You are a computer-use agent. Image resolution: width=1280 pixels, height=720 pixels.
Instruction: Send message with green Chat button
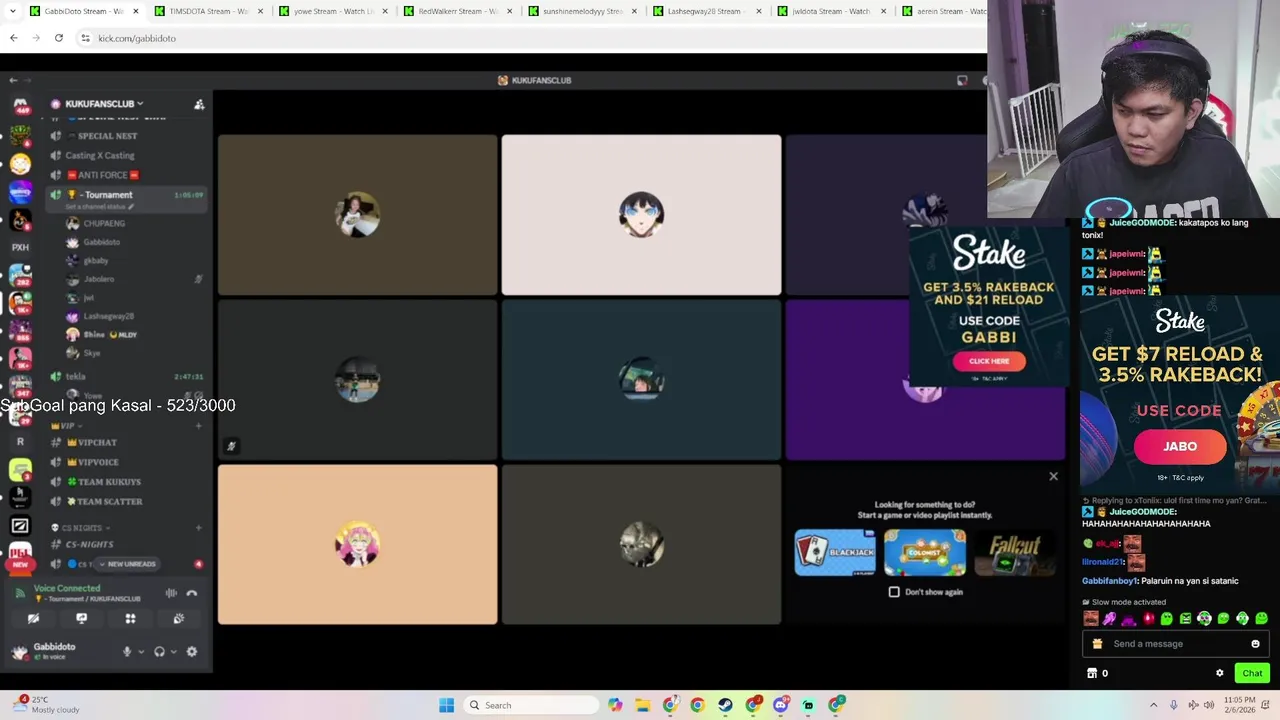click(x=1252, y=673)
